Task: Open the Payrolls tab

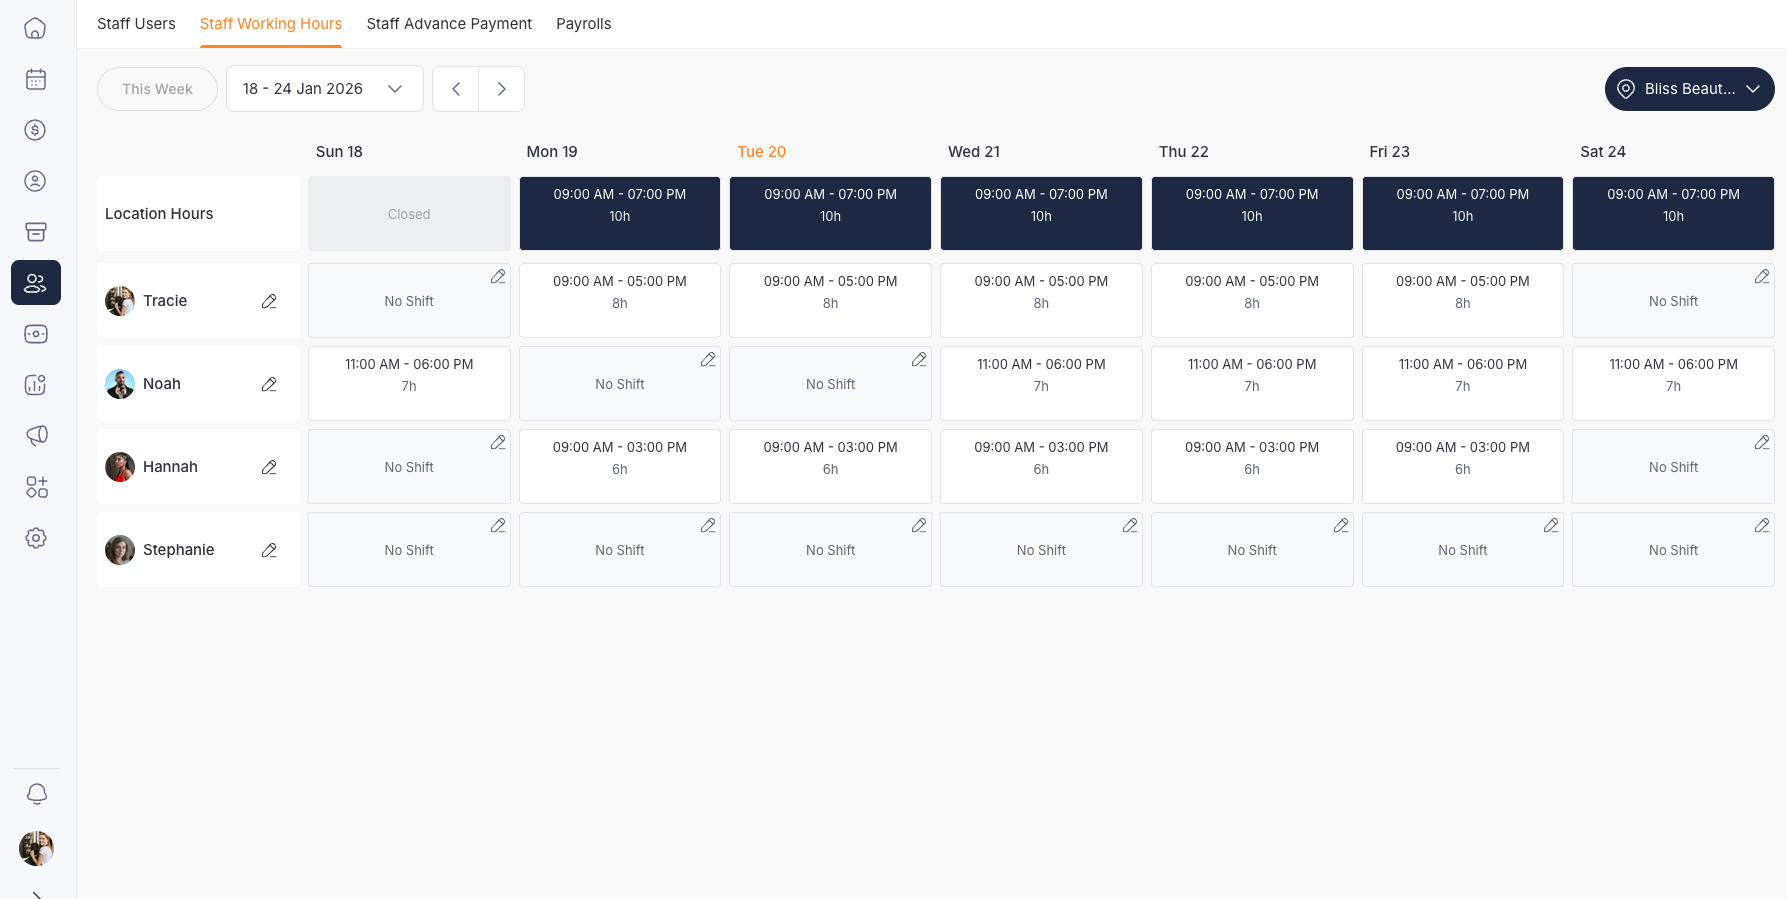Action: click(x=583, y=24)
